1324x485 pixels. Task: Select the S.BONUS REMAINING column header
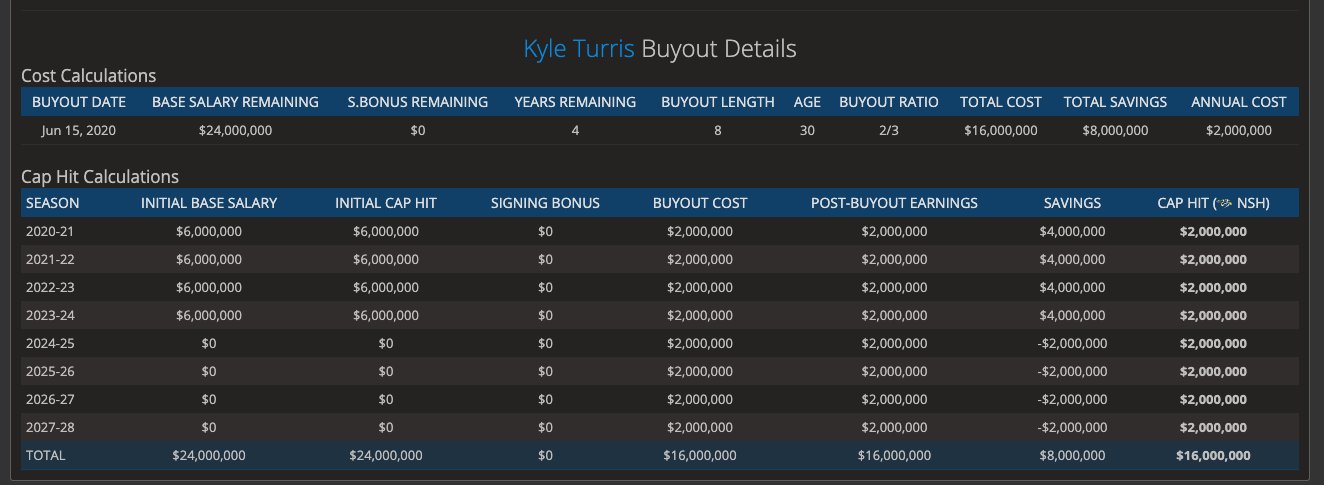click(x=418, y=102)
